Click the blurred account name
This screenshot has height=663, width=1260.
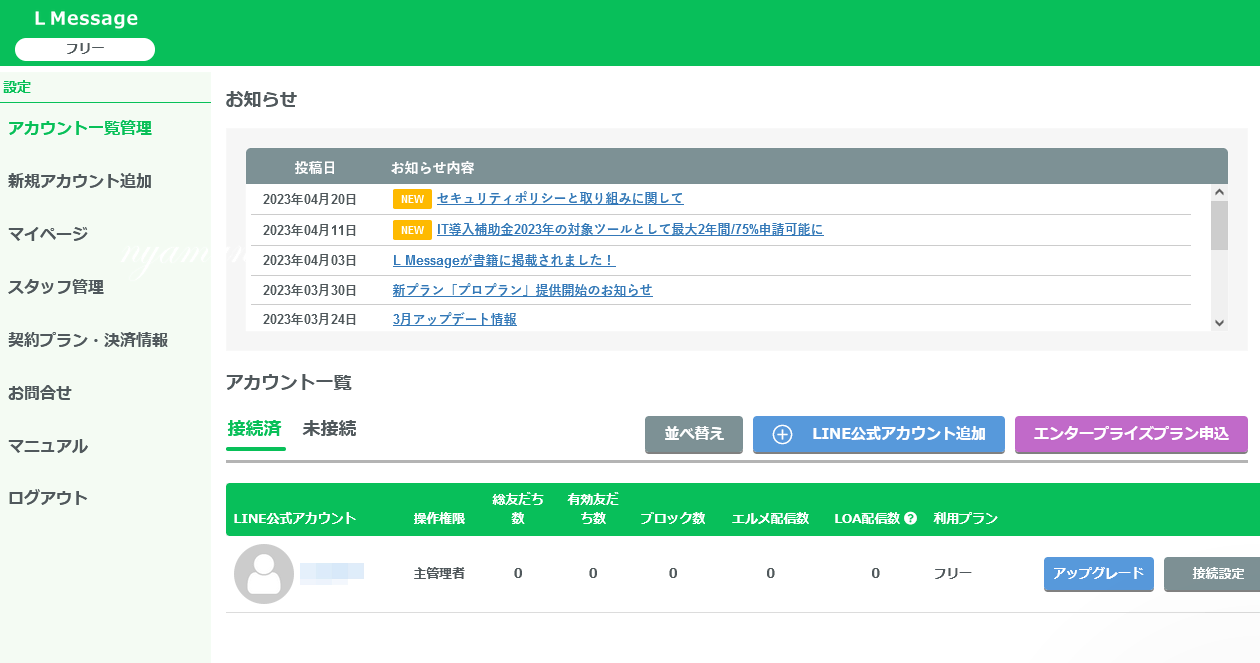point(332,573)
